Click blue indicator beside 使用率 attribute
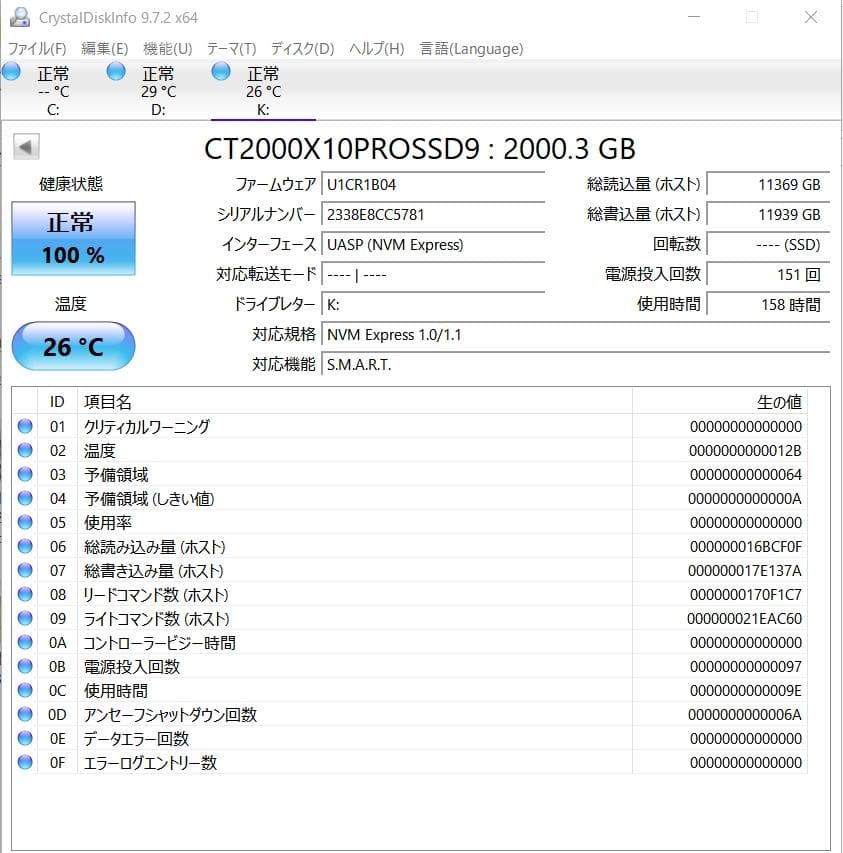 pyautogui.click(x=27, y=523)
